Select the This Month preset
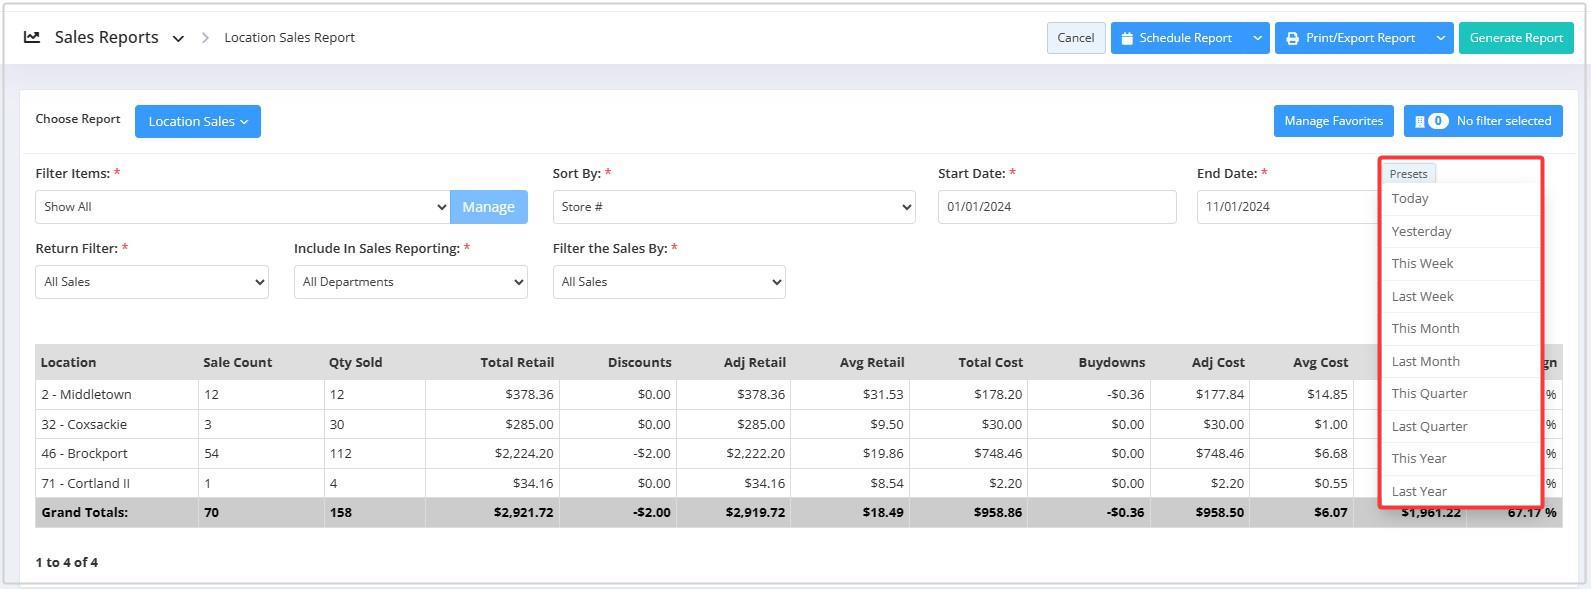1591x589 pixels. (1459, 329)
